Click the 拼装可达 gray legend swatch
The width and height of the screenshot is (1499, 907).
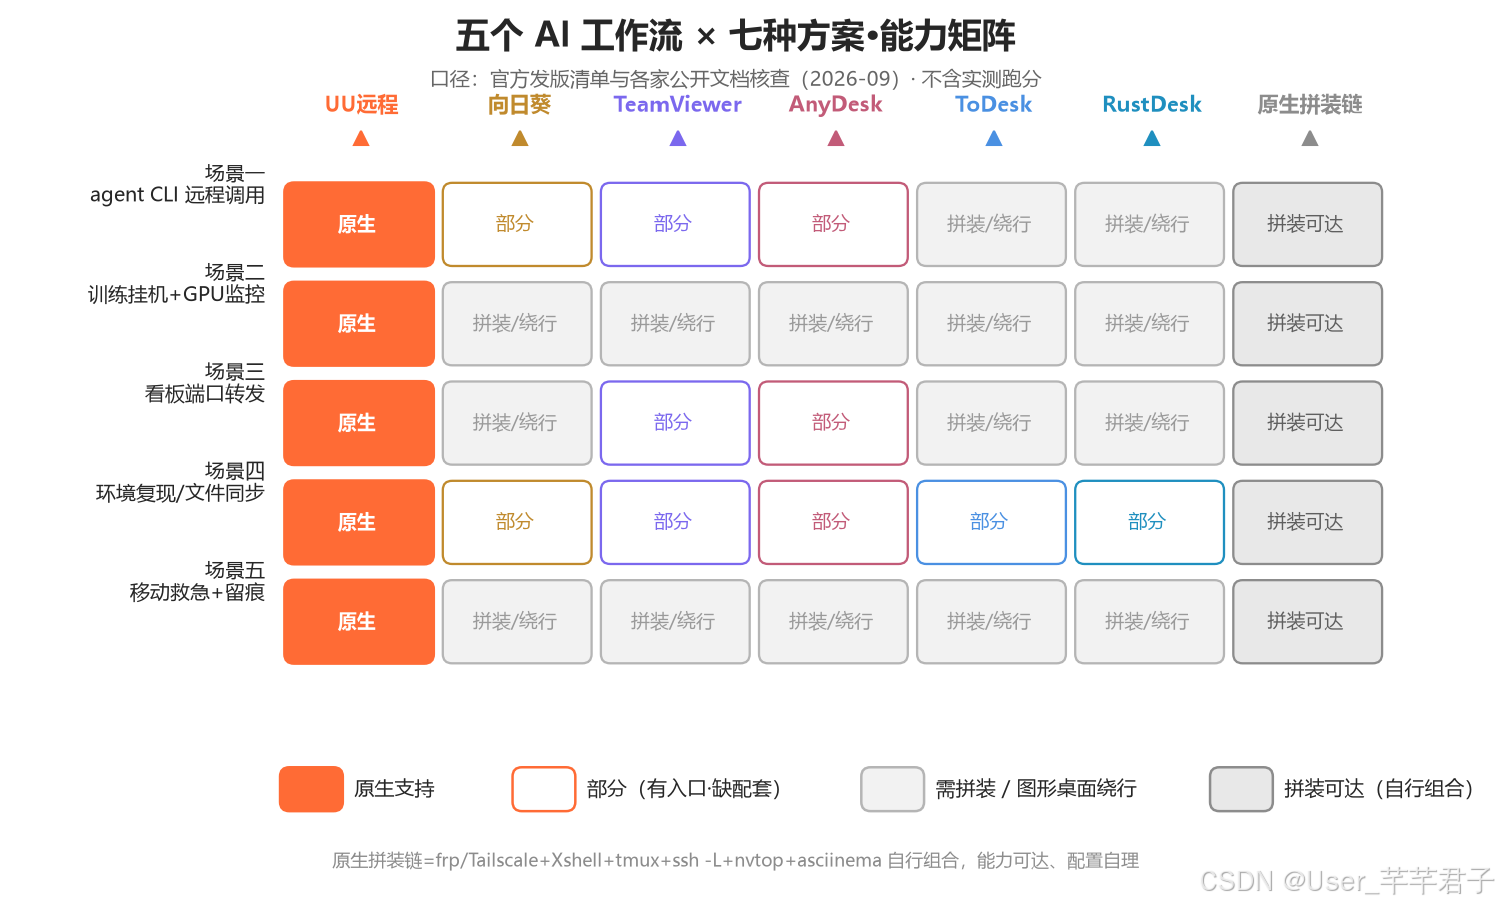[1241, 789]
